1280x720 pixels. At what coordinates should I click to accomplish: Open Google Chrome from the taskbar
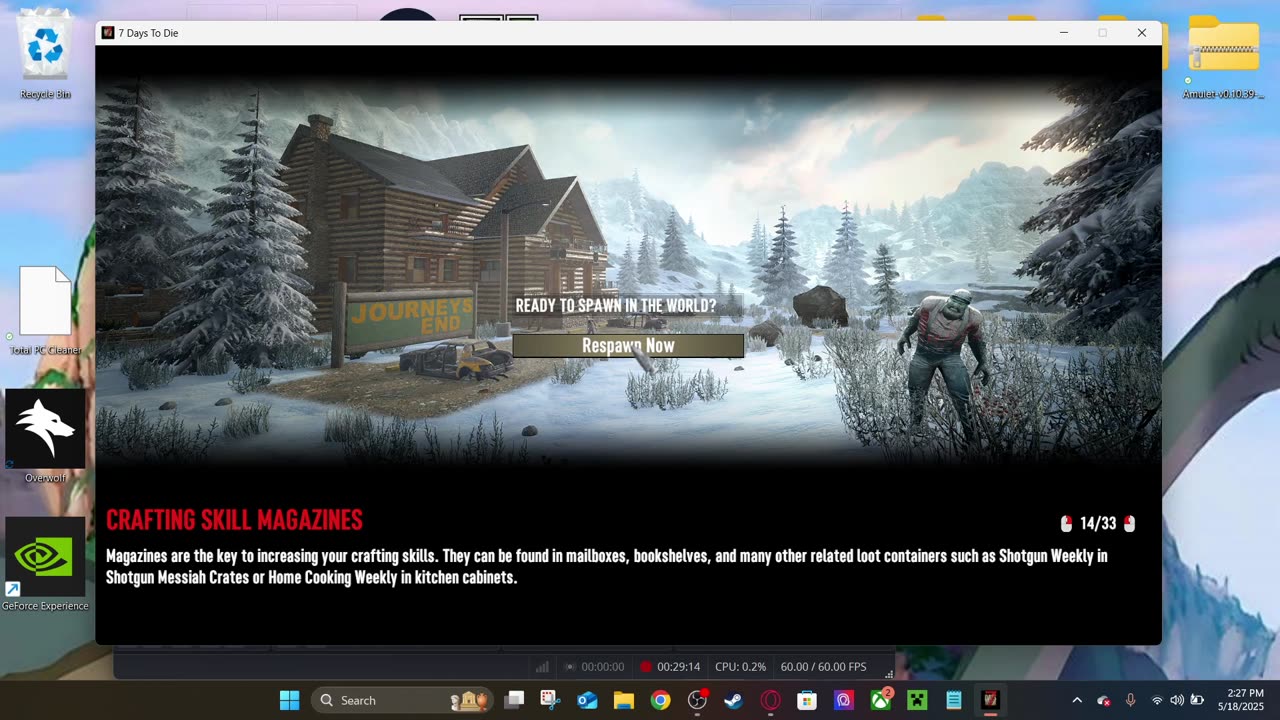point(660,700)
